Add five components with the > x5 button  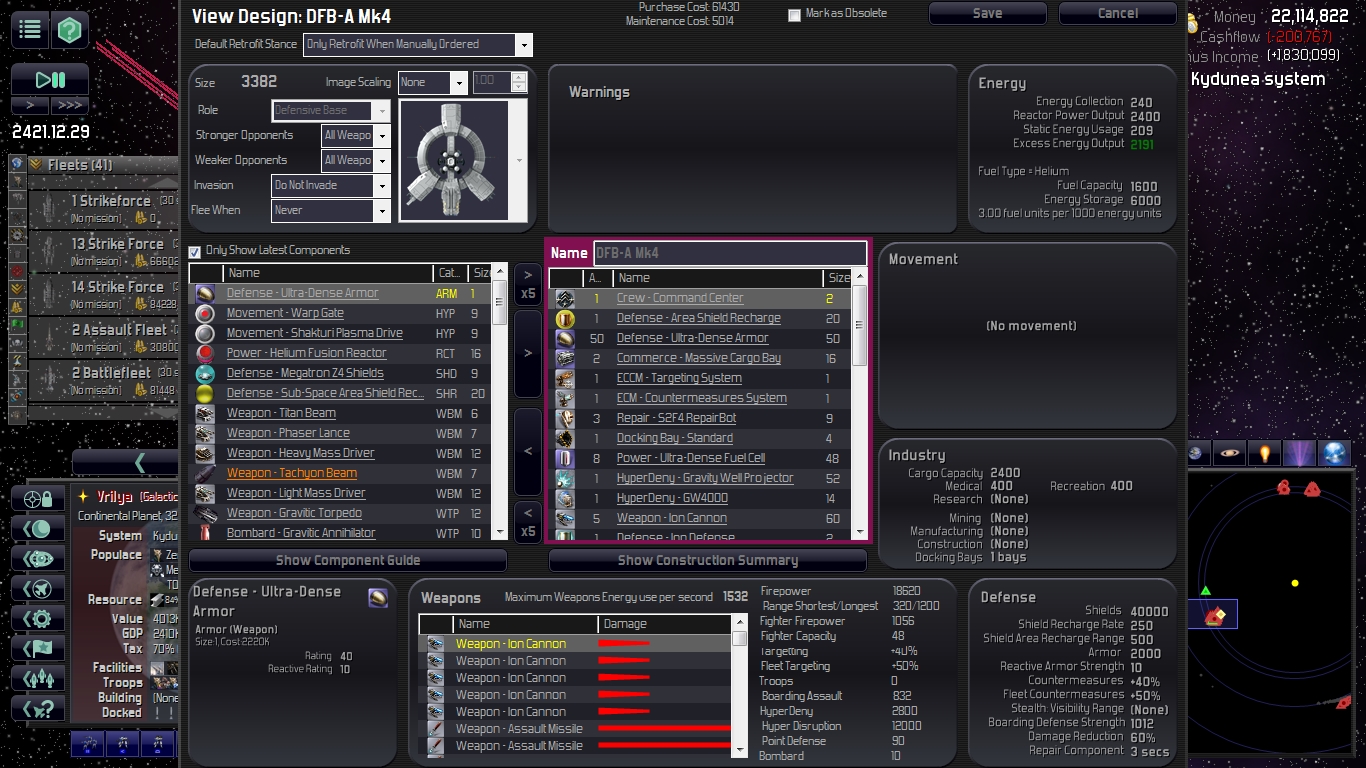[528, 285]
